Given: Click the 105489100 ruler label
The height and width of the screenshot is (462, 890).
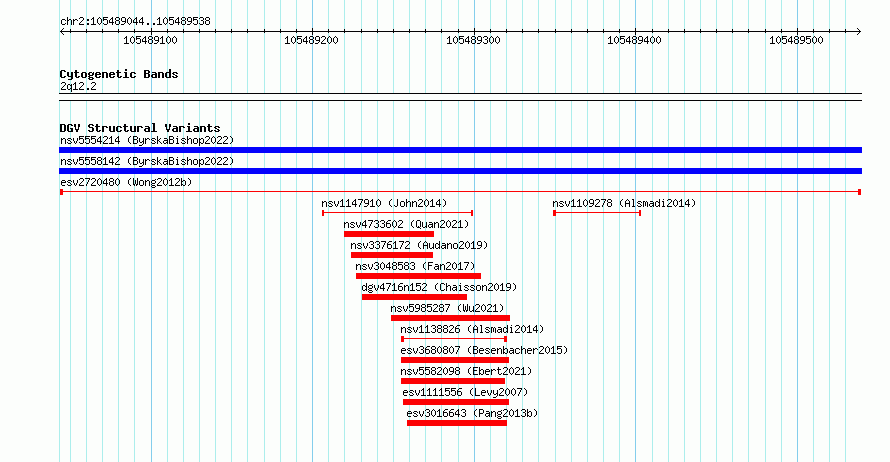Looking at the screenshot, I should 150,40.
